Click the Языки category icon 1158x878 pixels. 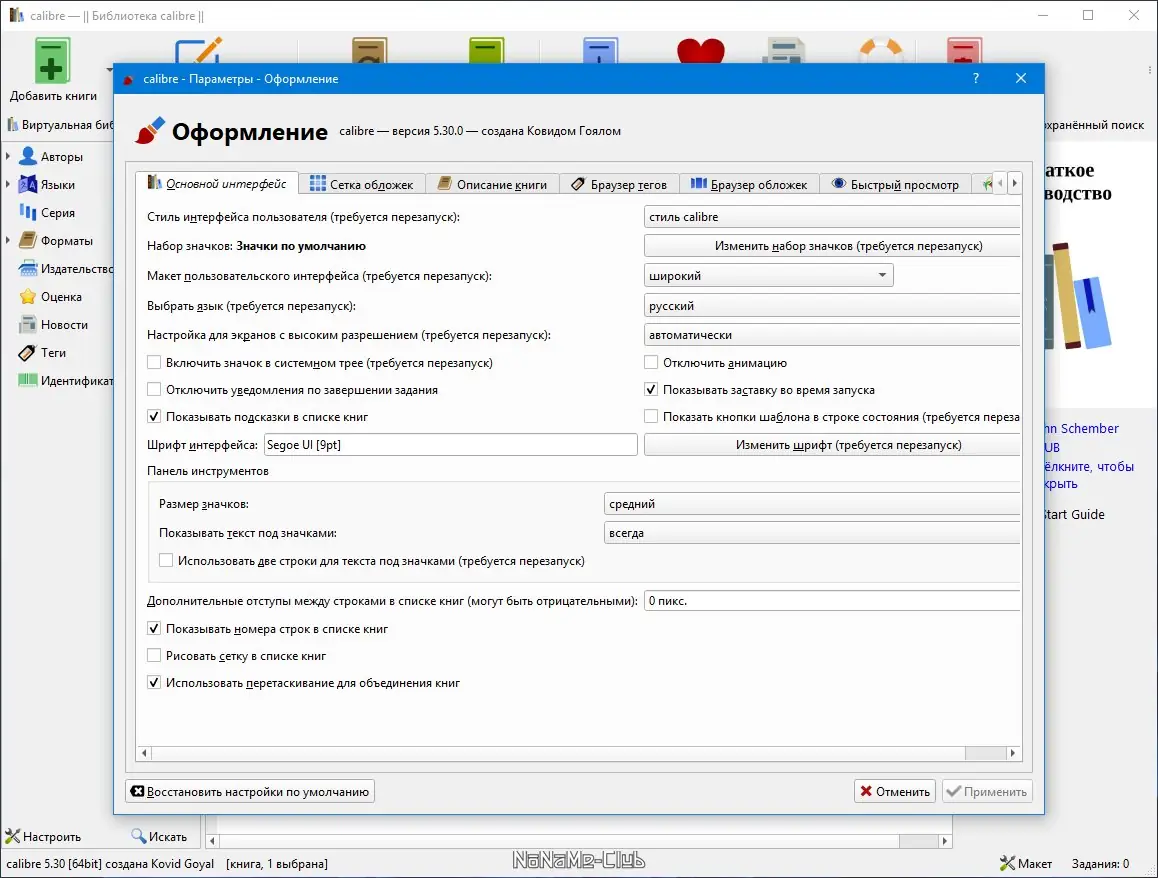[27, 184]
